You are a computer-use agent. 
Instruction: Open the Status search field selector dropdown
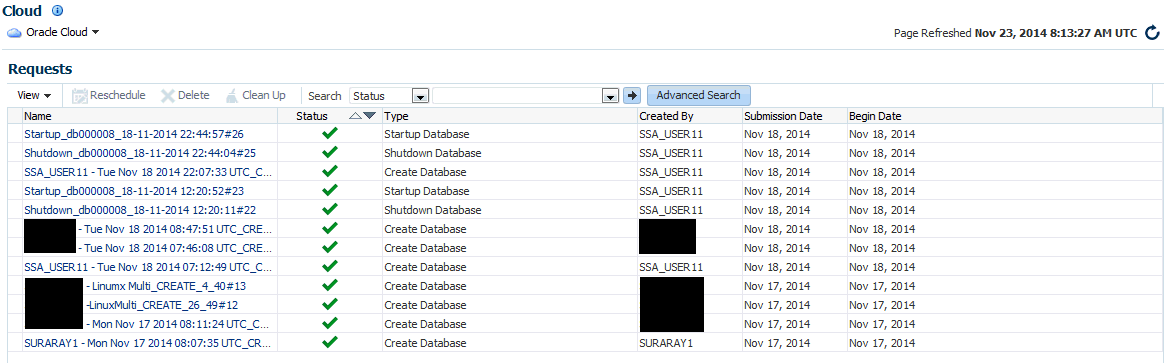(x=420, y=96)
